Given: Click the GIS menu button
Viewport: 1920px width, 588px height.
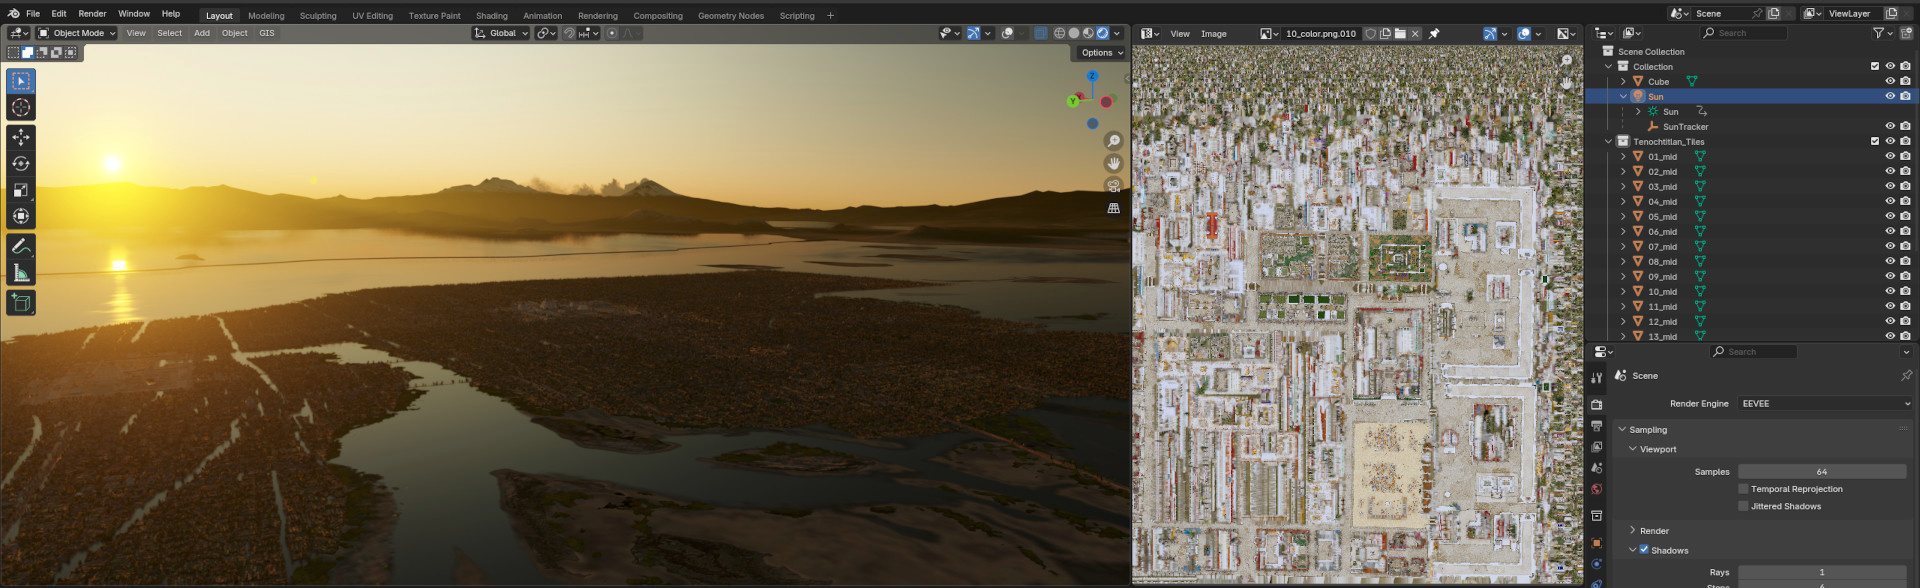Looking at the screenshot, I should tap(266, 33).
